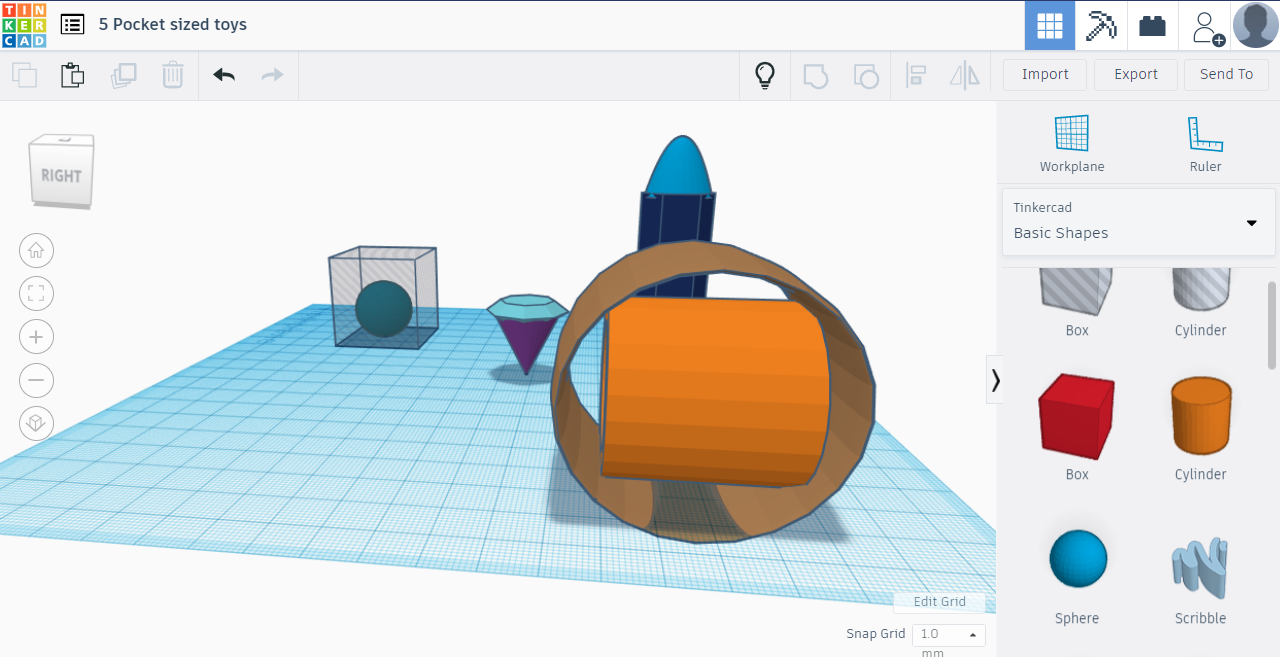This screenshot has width=1280, height=657.
Task: Redo the undone action
Action: pyautogui.click(x=272, y=74)
